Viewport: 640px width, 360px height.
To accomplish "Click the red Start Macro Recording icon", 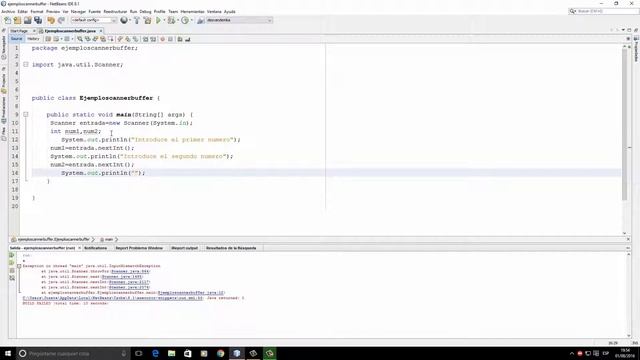I will (162, 39).
